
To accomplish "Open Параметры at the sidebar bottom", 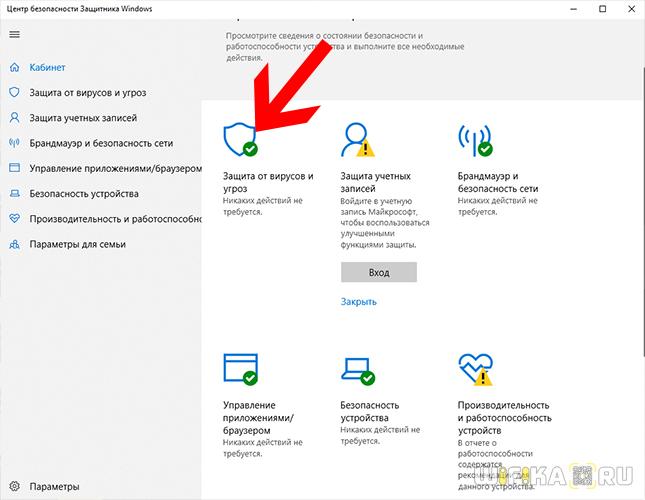I will point(54,486).
